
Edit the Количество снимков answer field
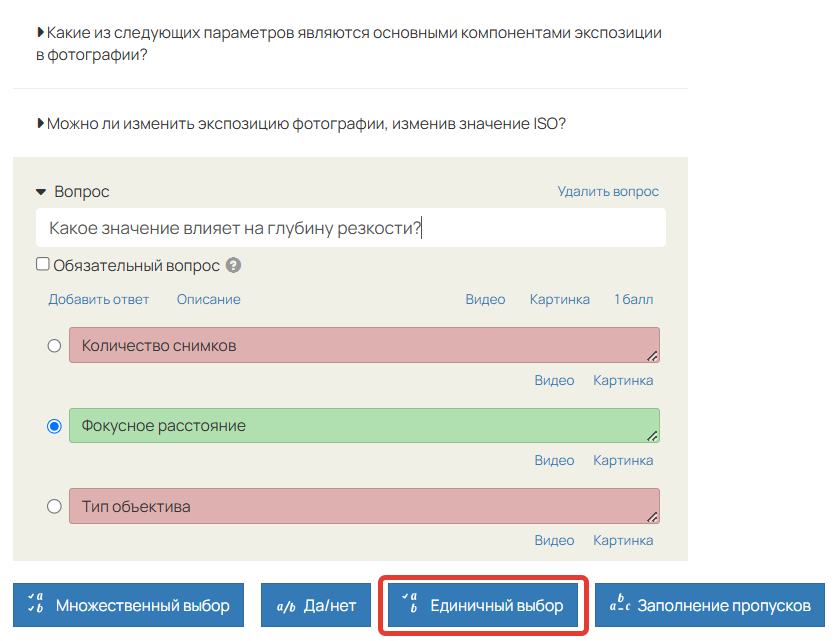coord(364,345)
